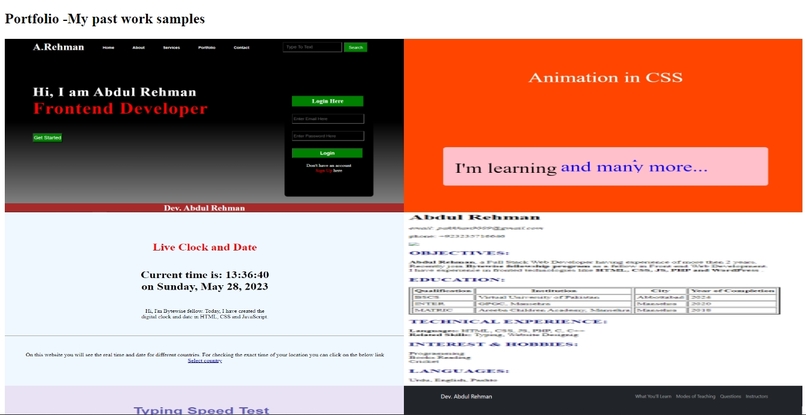This screenshot has width=806, height=415.
Task: Select the Portfolio nav item
Action: pos(207,47)
